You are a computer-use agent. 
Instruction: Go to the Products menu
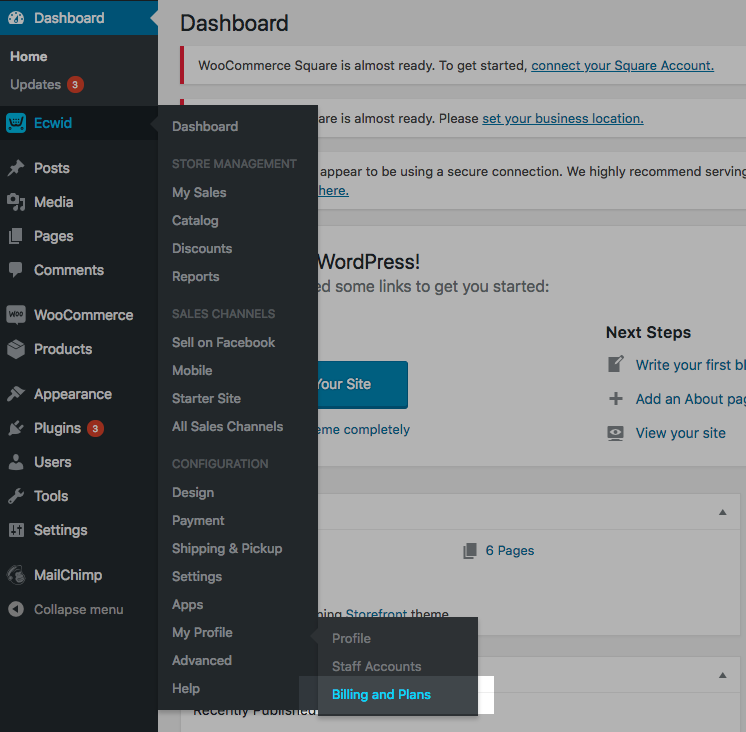(x=63, y=349)
